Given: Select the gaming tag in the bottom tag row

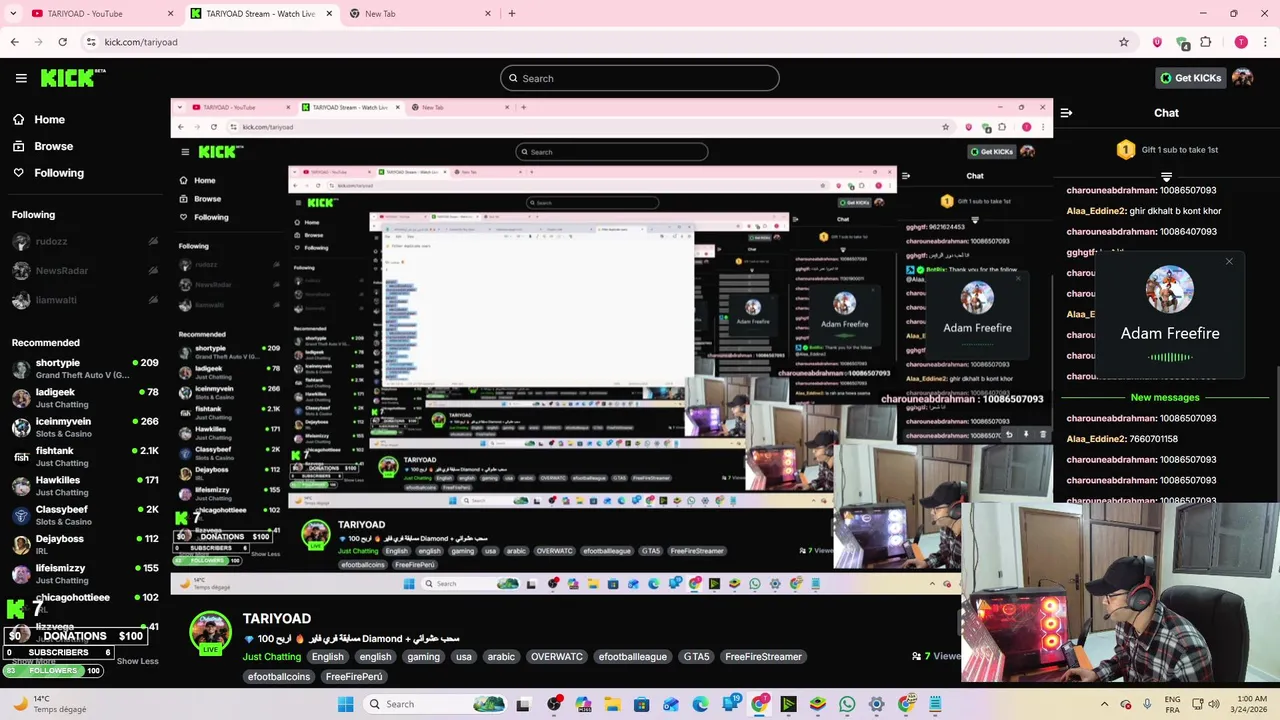Looking at the screenshot, I should (423, 657).
